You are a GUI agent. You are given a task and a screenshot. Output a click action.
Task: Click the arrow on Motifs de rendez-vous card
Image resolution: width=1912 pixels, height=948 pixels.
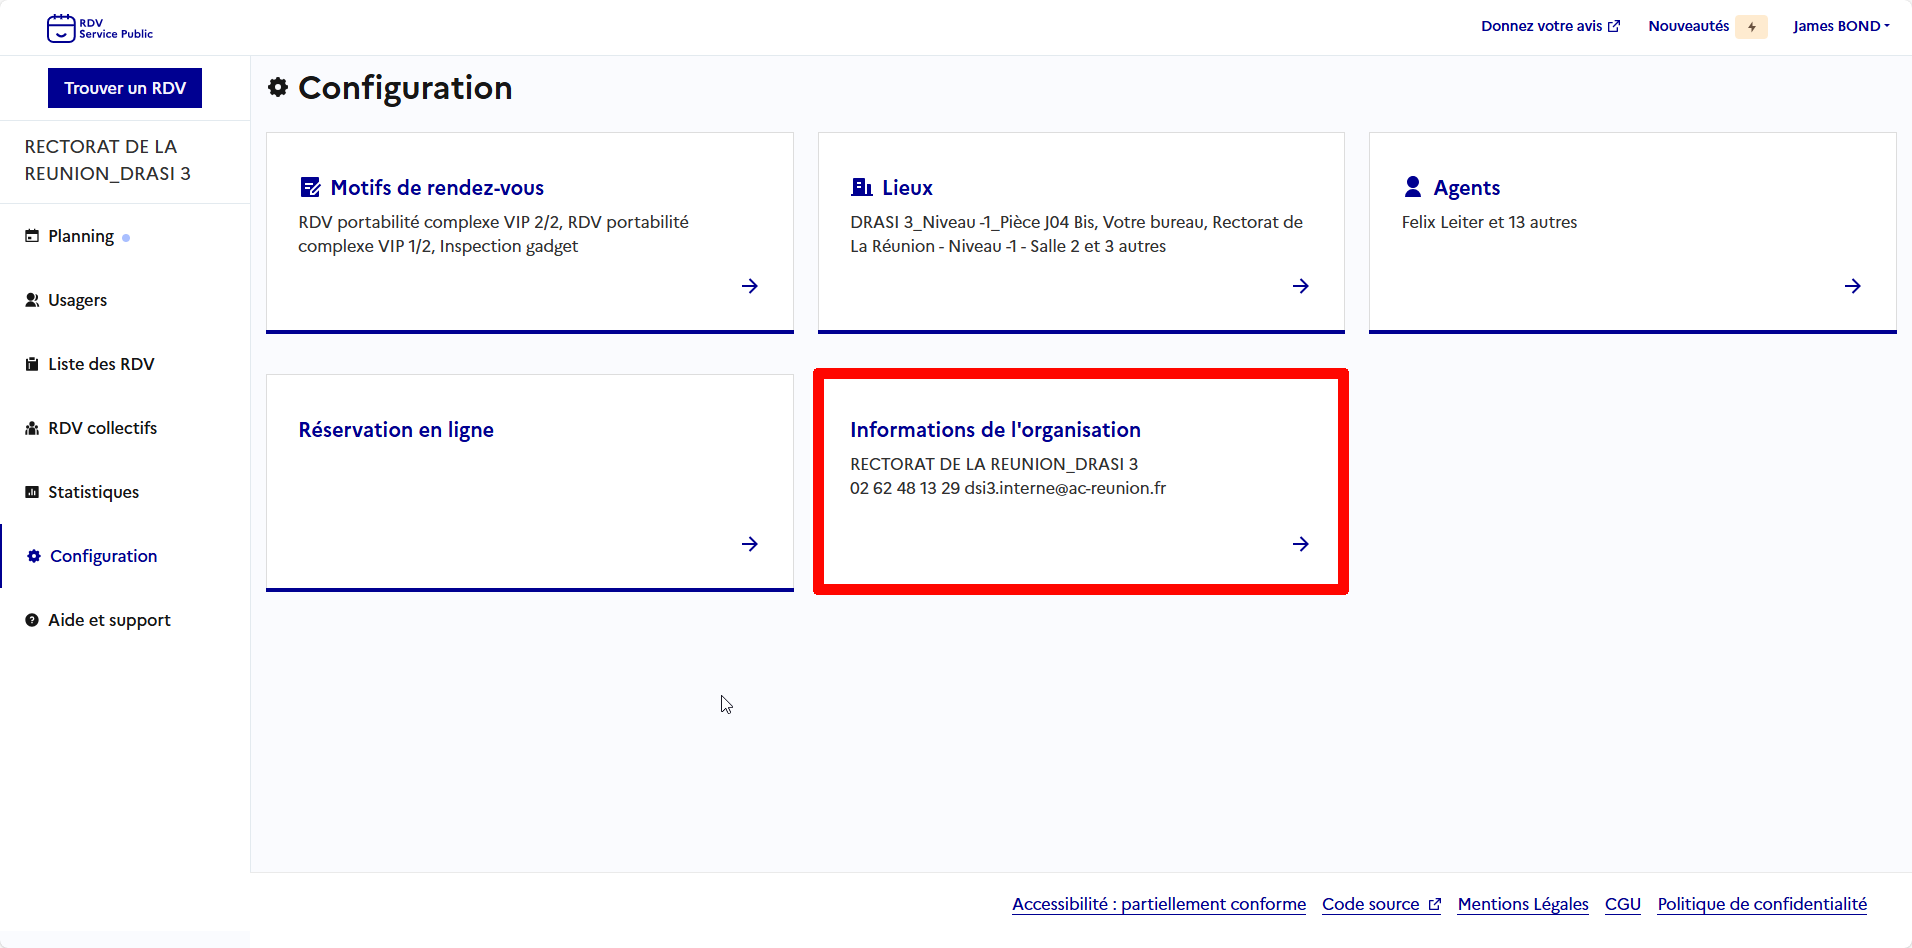tap(750, 286)
